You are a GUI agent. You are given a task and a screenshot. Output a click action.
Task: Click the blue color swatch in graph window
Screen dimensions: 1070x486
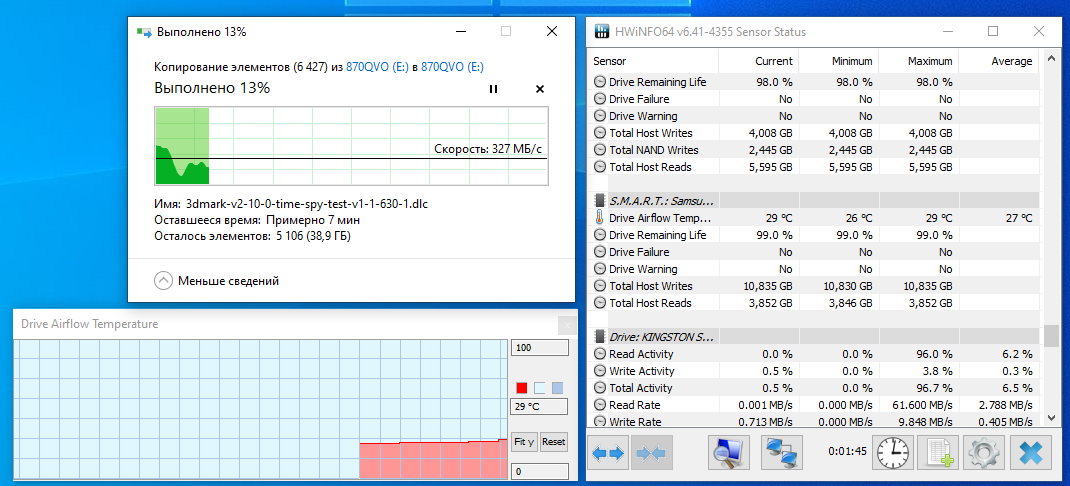click(558, 388)
